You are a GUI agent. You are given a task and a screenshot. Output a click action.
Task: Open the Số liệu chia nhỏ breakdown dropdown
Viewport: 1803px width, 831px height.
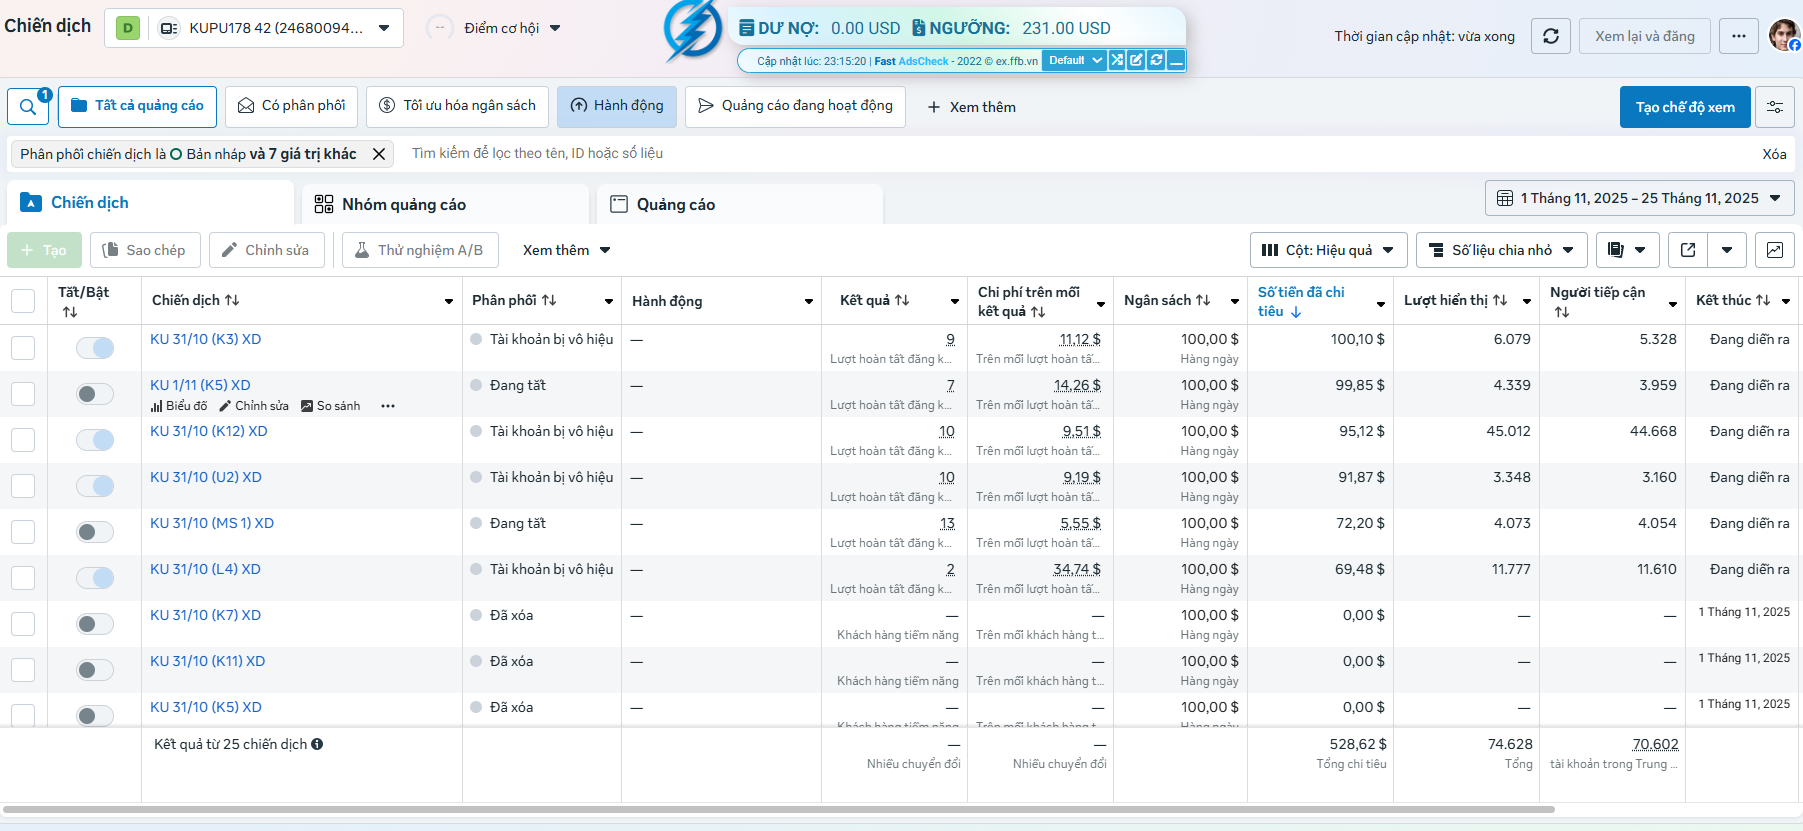(x=1501, y=250)
